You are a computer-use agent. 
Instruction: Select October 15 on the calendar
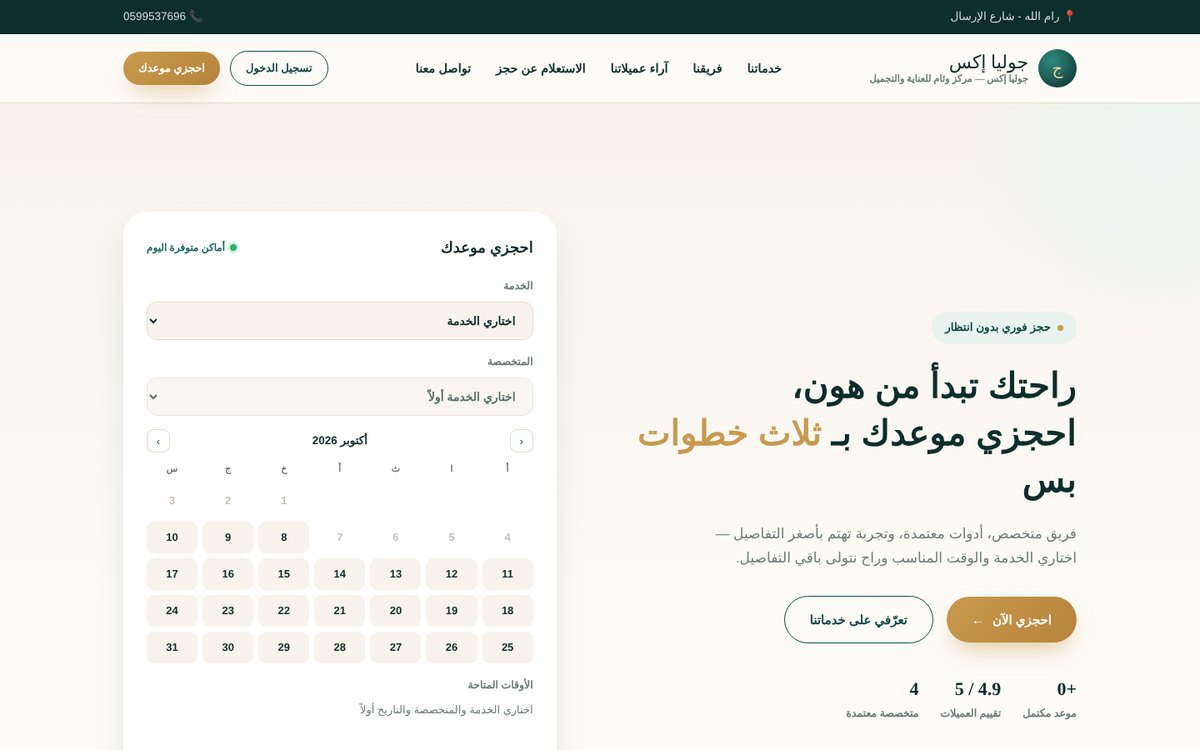[x=284, y=574]
